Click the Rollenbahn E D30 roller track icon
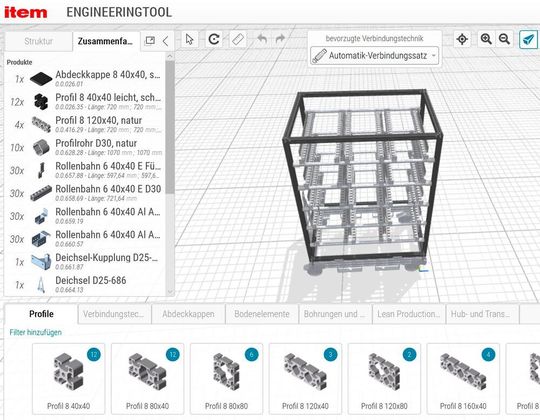 pyautogui.click(x=41, y=193)
